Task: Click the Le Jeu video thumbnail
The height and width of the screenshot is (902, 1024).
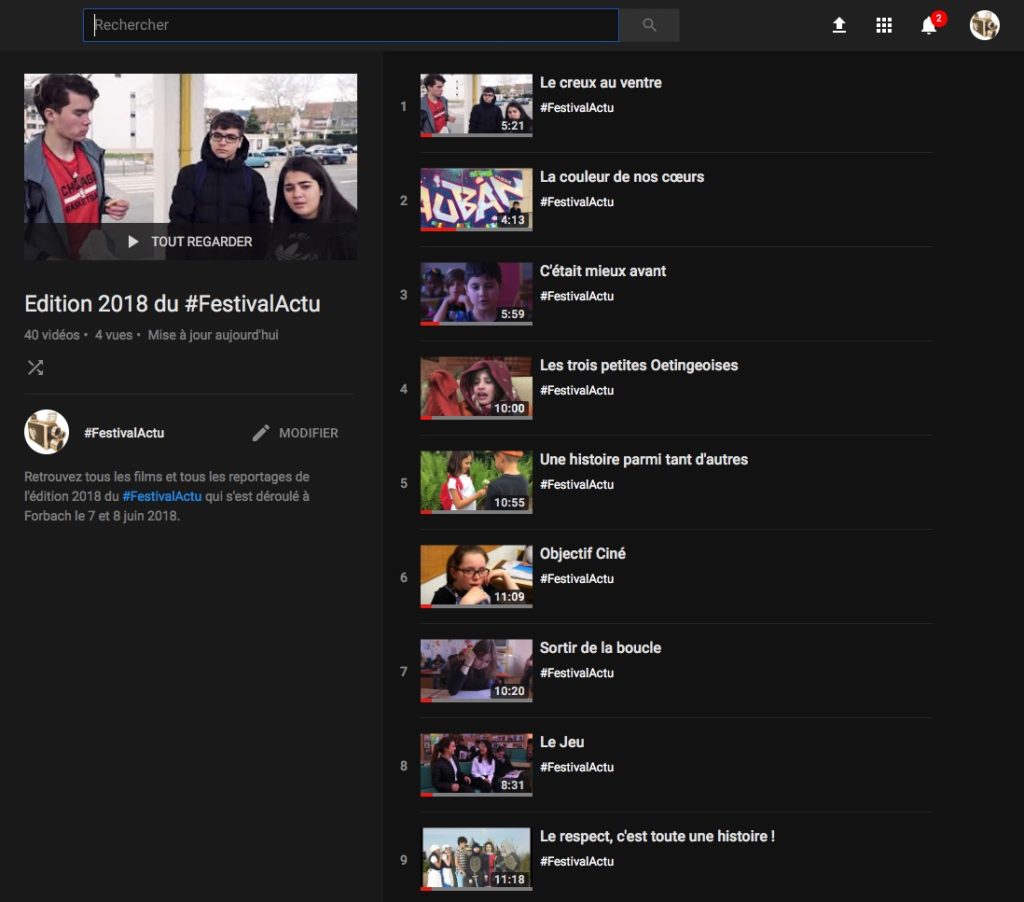Action: coord(476,764)
